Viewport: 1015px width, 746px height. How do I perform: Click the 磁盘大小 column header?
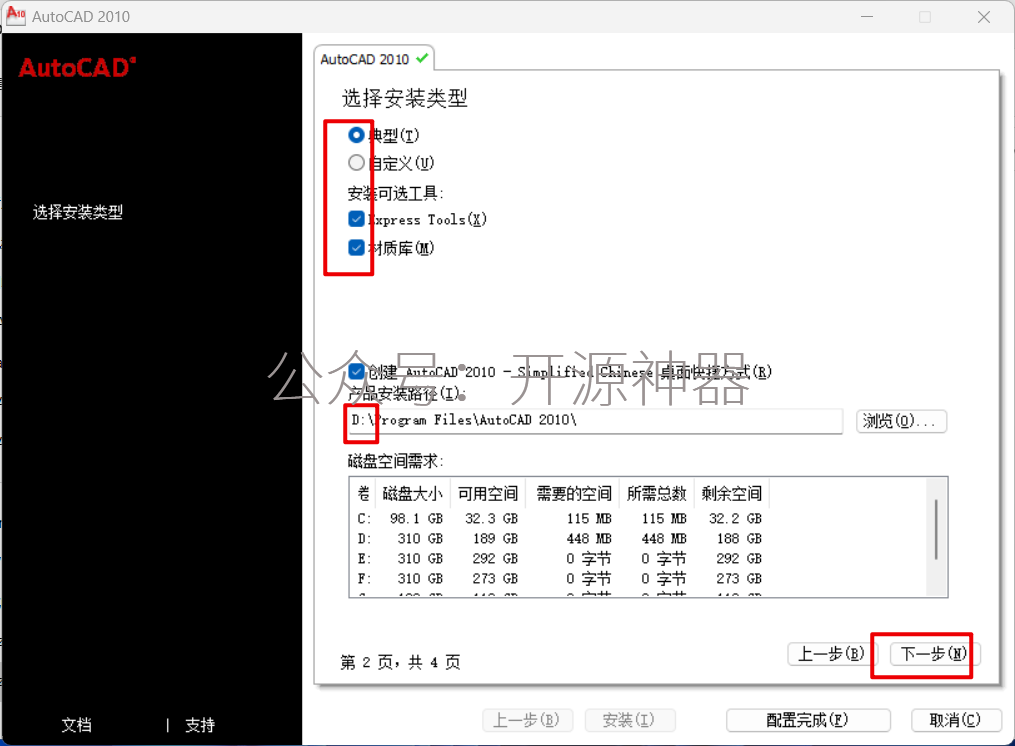(413, 493)
